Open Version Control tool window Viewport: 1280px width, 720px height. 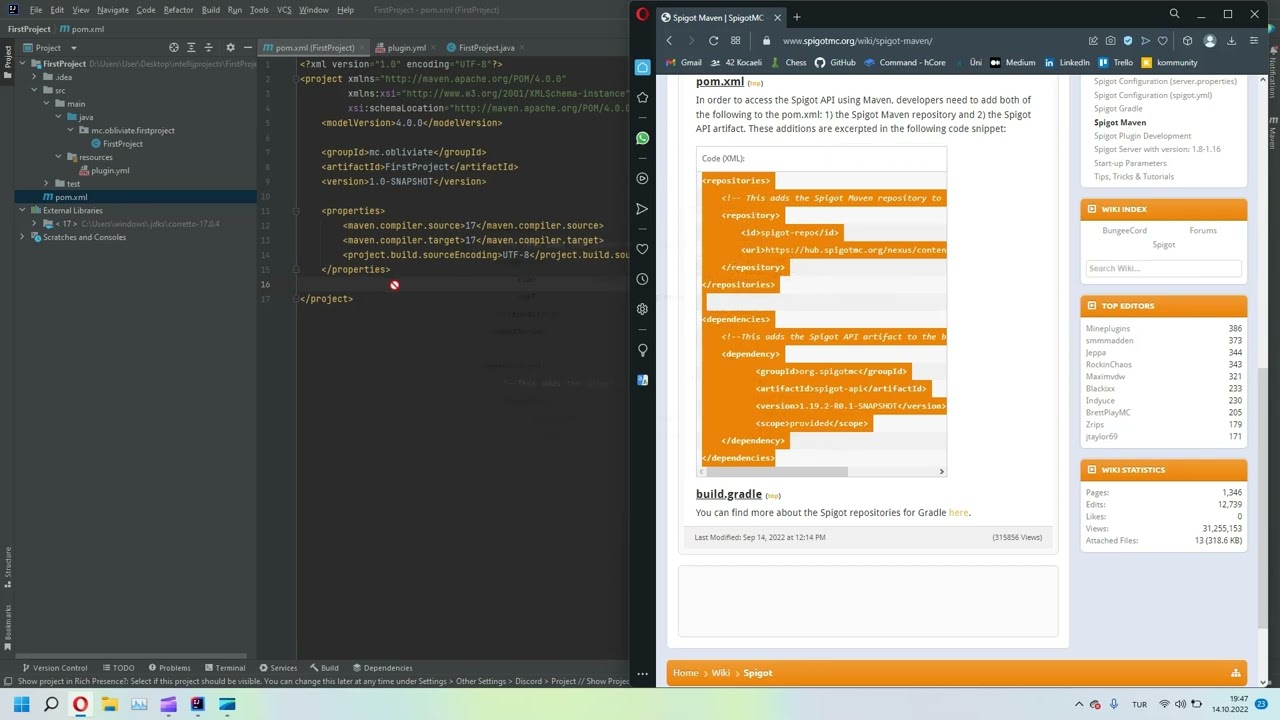click(x=54, y=668)
